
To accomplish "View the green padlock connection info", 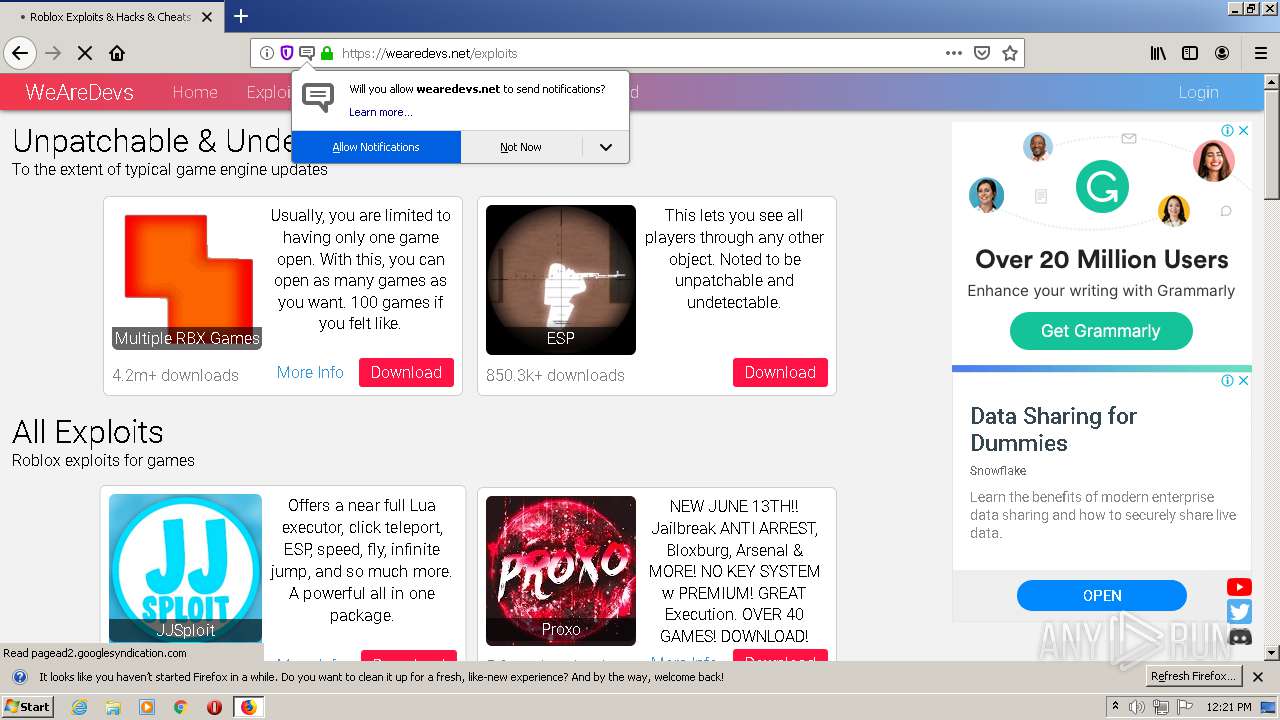I will click(327, 53).
